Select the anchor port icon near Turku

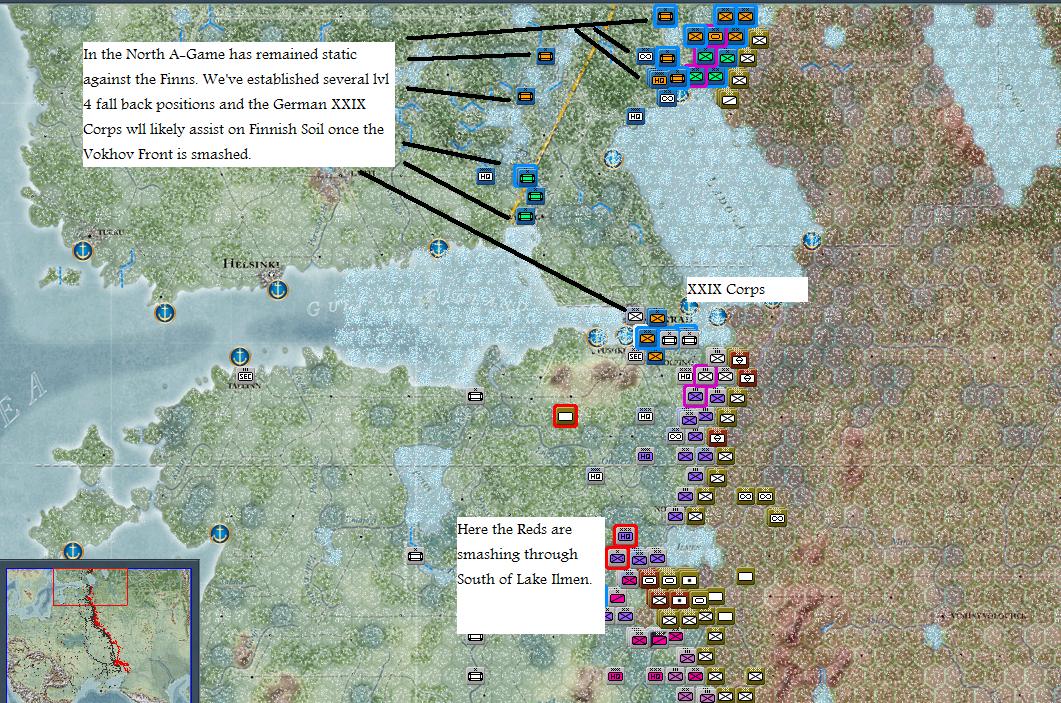point(83,251)
